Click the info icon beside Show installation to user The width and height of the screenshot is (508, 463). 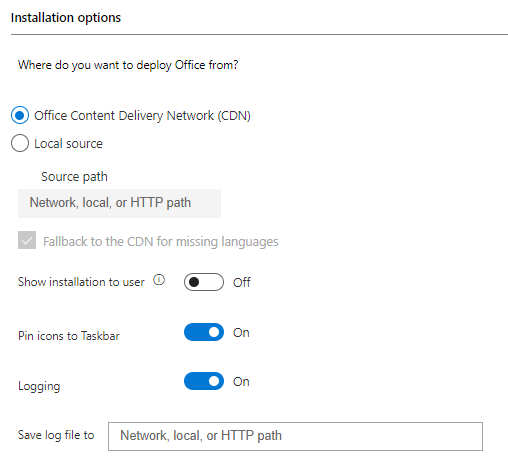pyautogui.click(x=159, y=280)
